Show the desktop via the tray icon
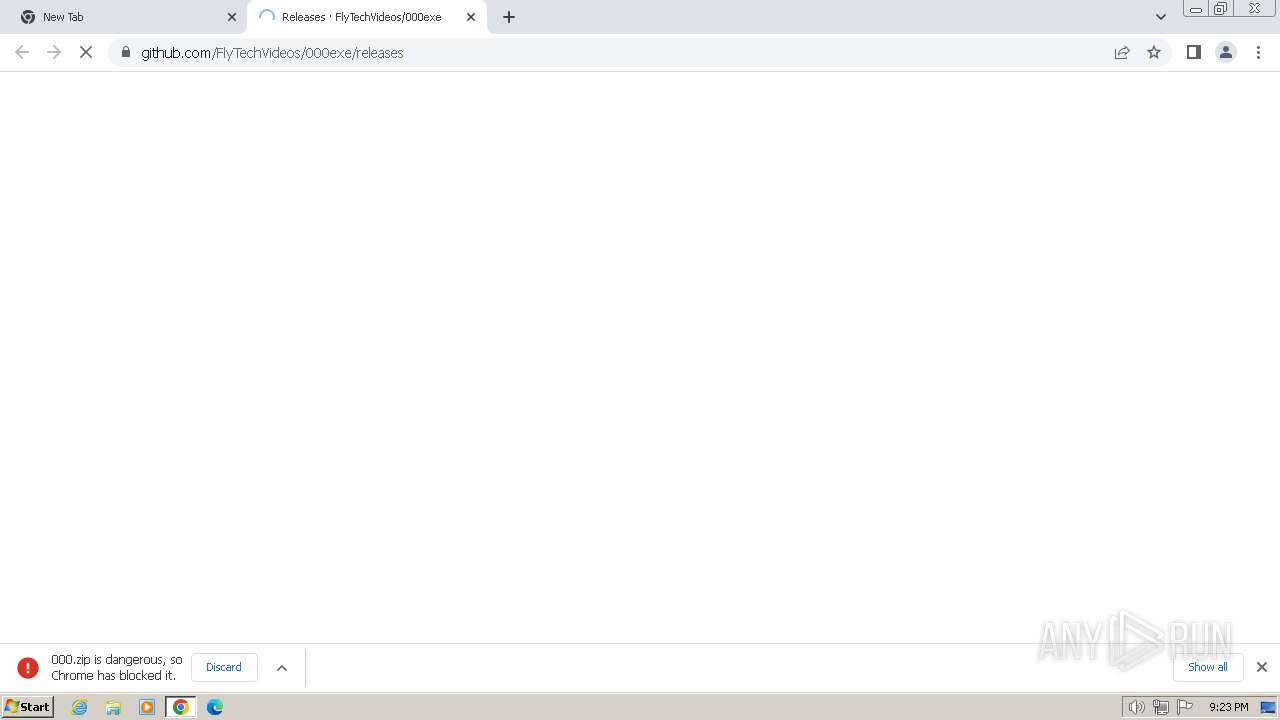This screenshot has width=1280, height=720. pos(1268,707)
